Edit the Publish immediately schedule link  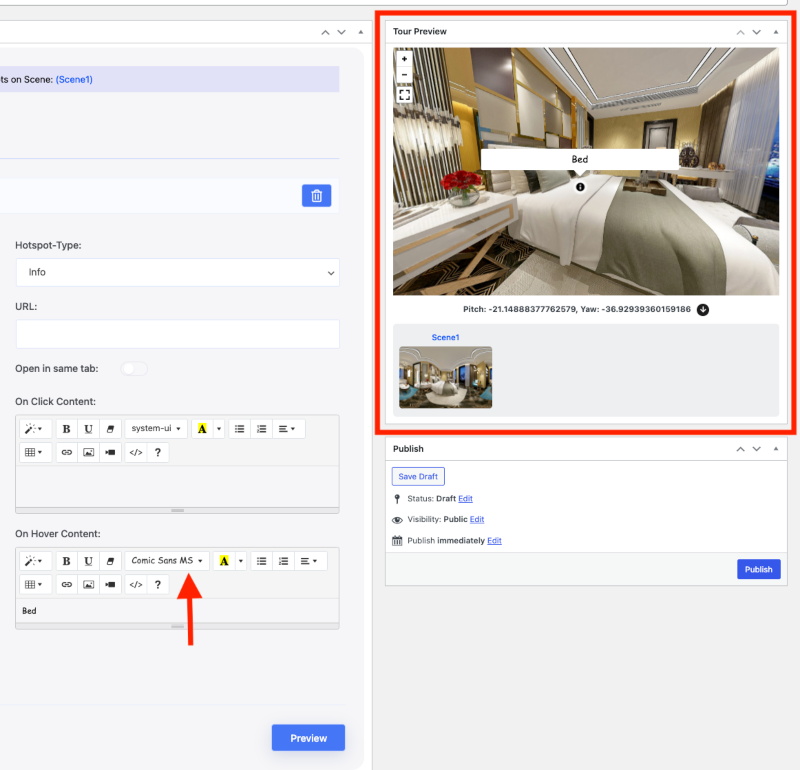(494, 541)
